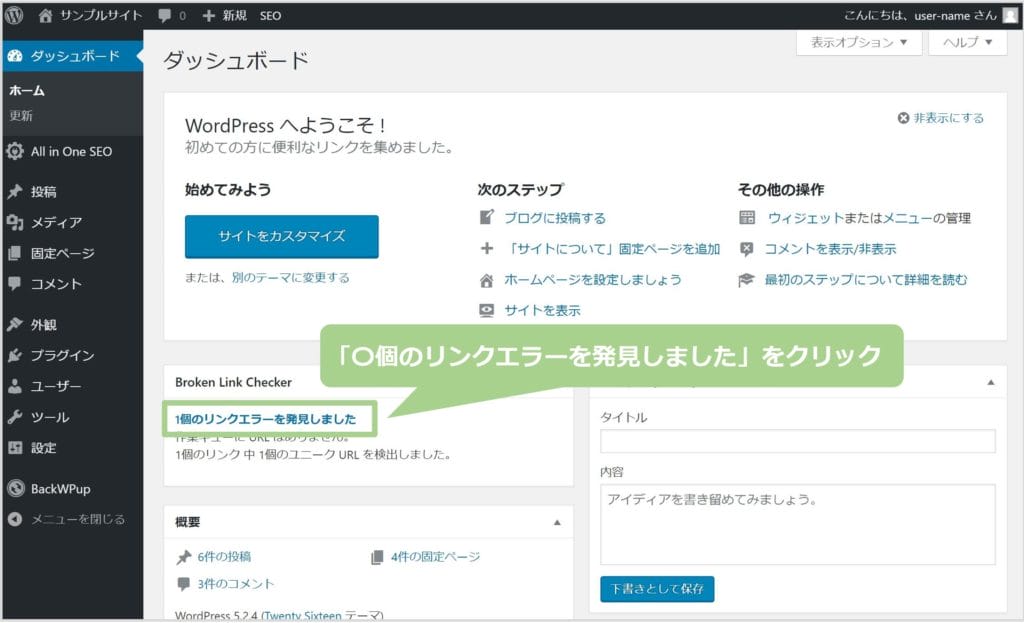Screen dimensions: 1024x623
Task: Click the 非表示にする link
Action: (x=948, y=118)
